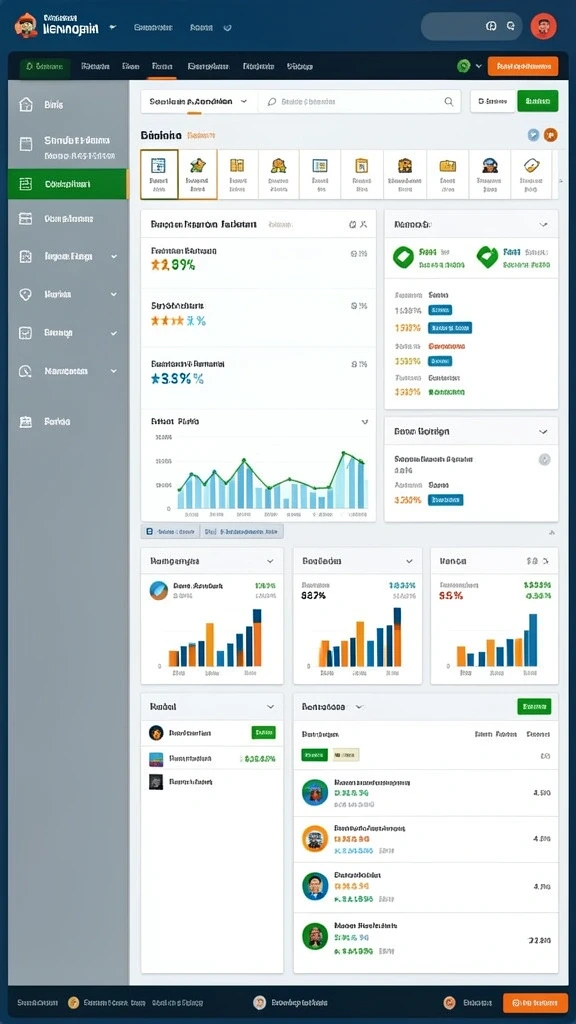
Task: Toggle the beige filter chip beside the green chip
Action: point(345,755)
